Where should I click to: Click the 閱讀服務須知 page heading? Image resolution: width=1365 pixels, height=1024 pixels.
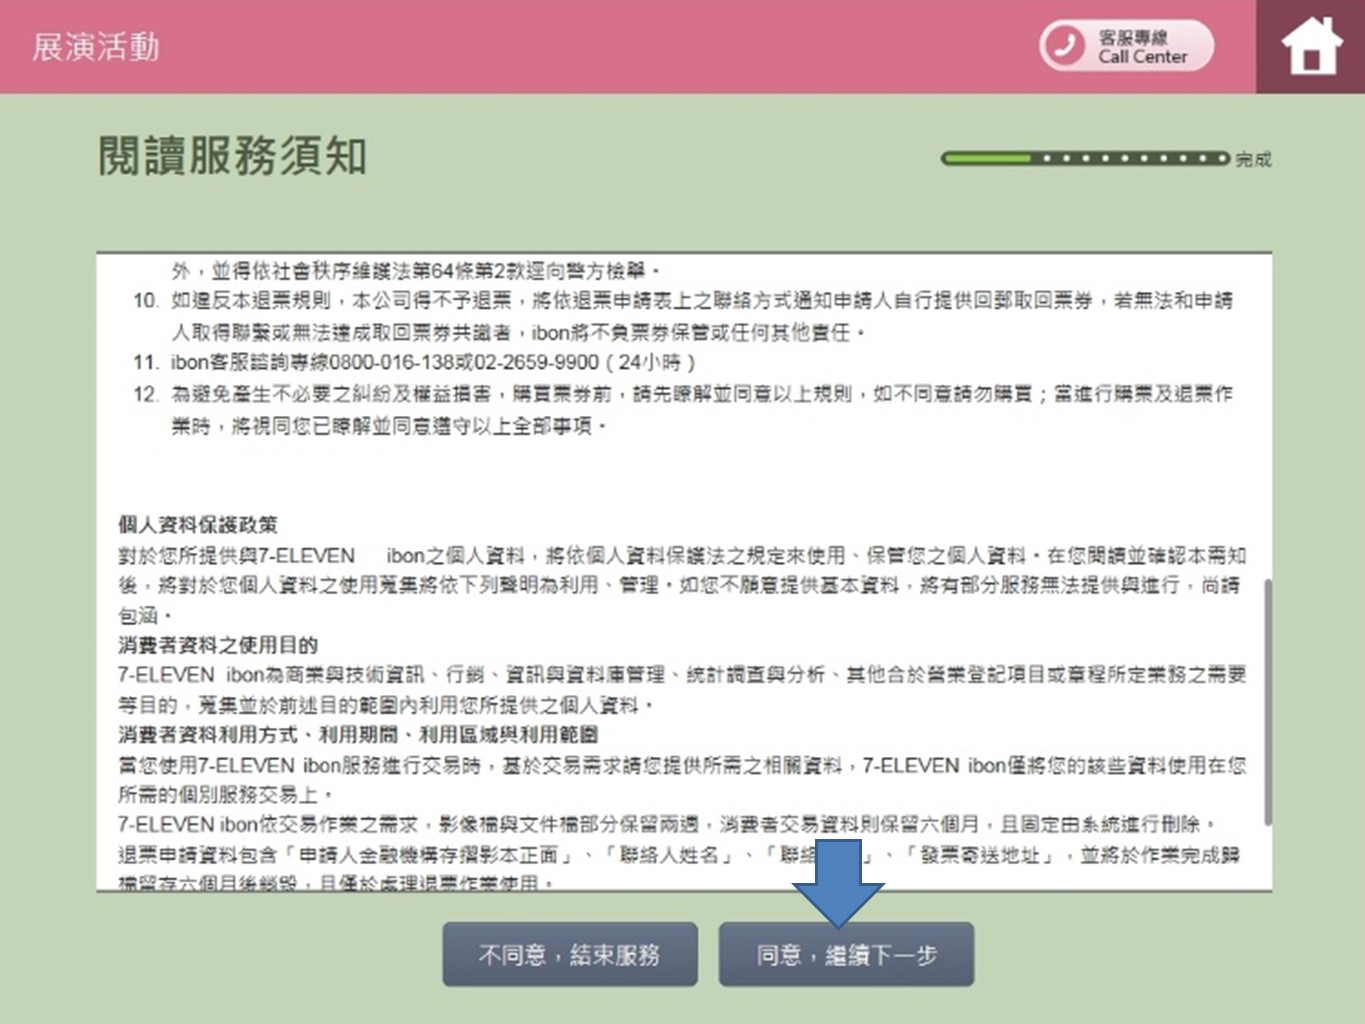tap(232, 156)
